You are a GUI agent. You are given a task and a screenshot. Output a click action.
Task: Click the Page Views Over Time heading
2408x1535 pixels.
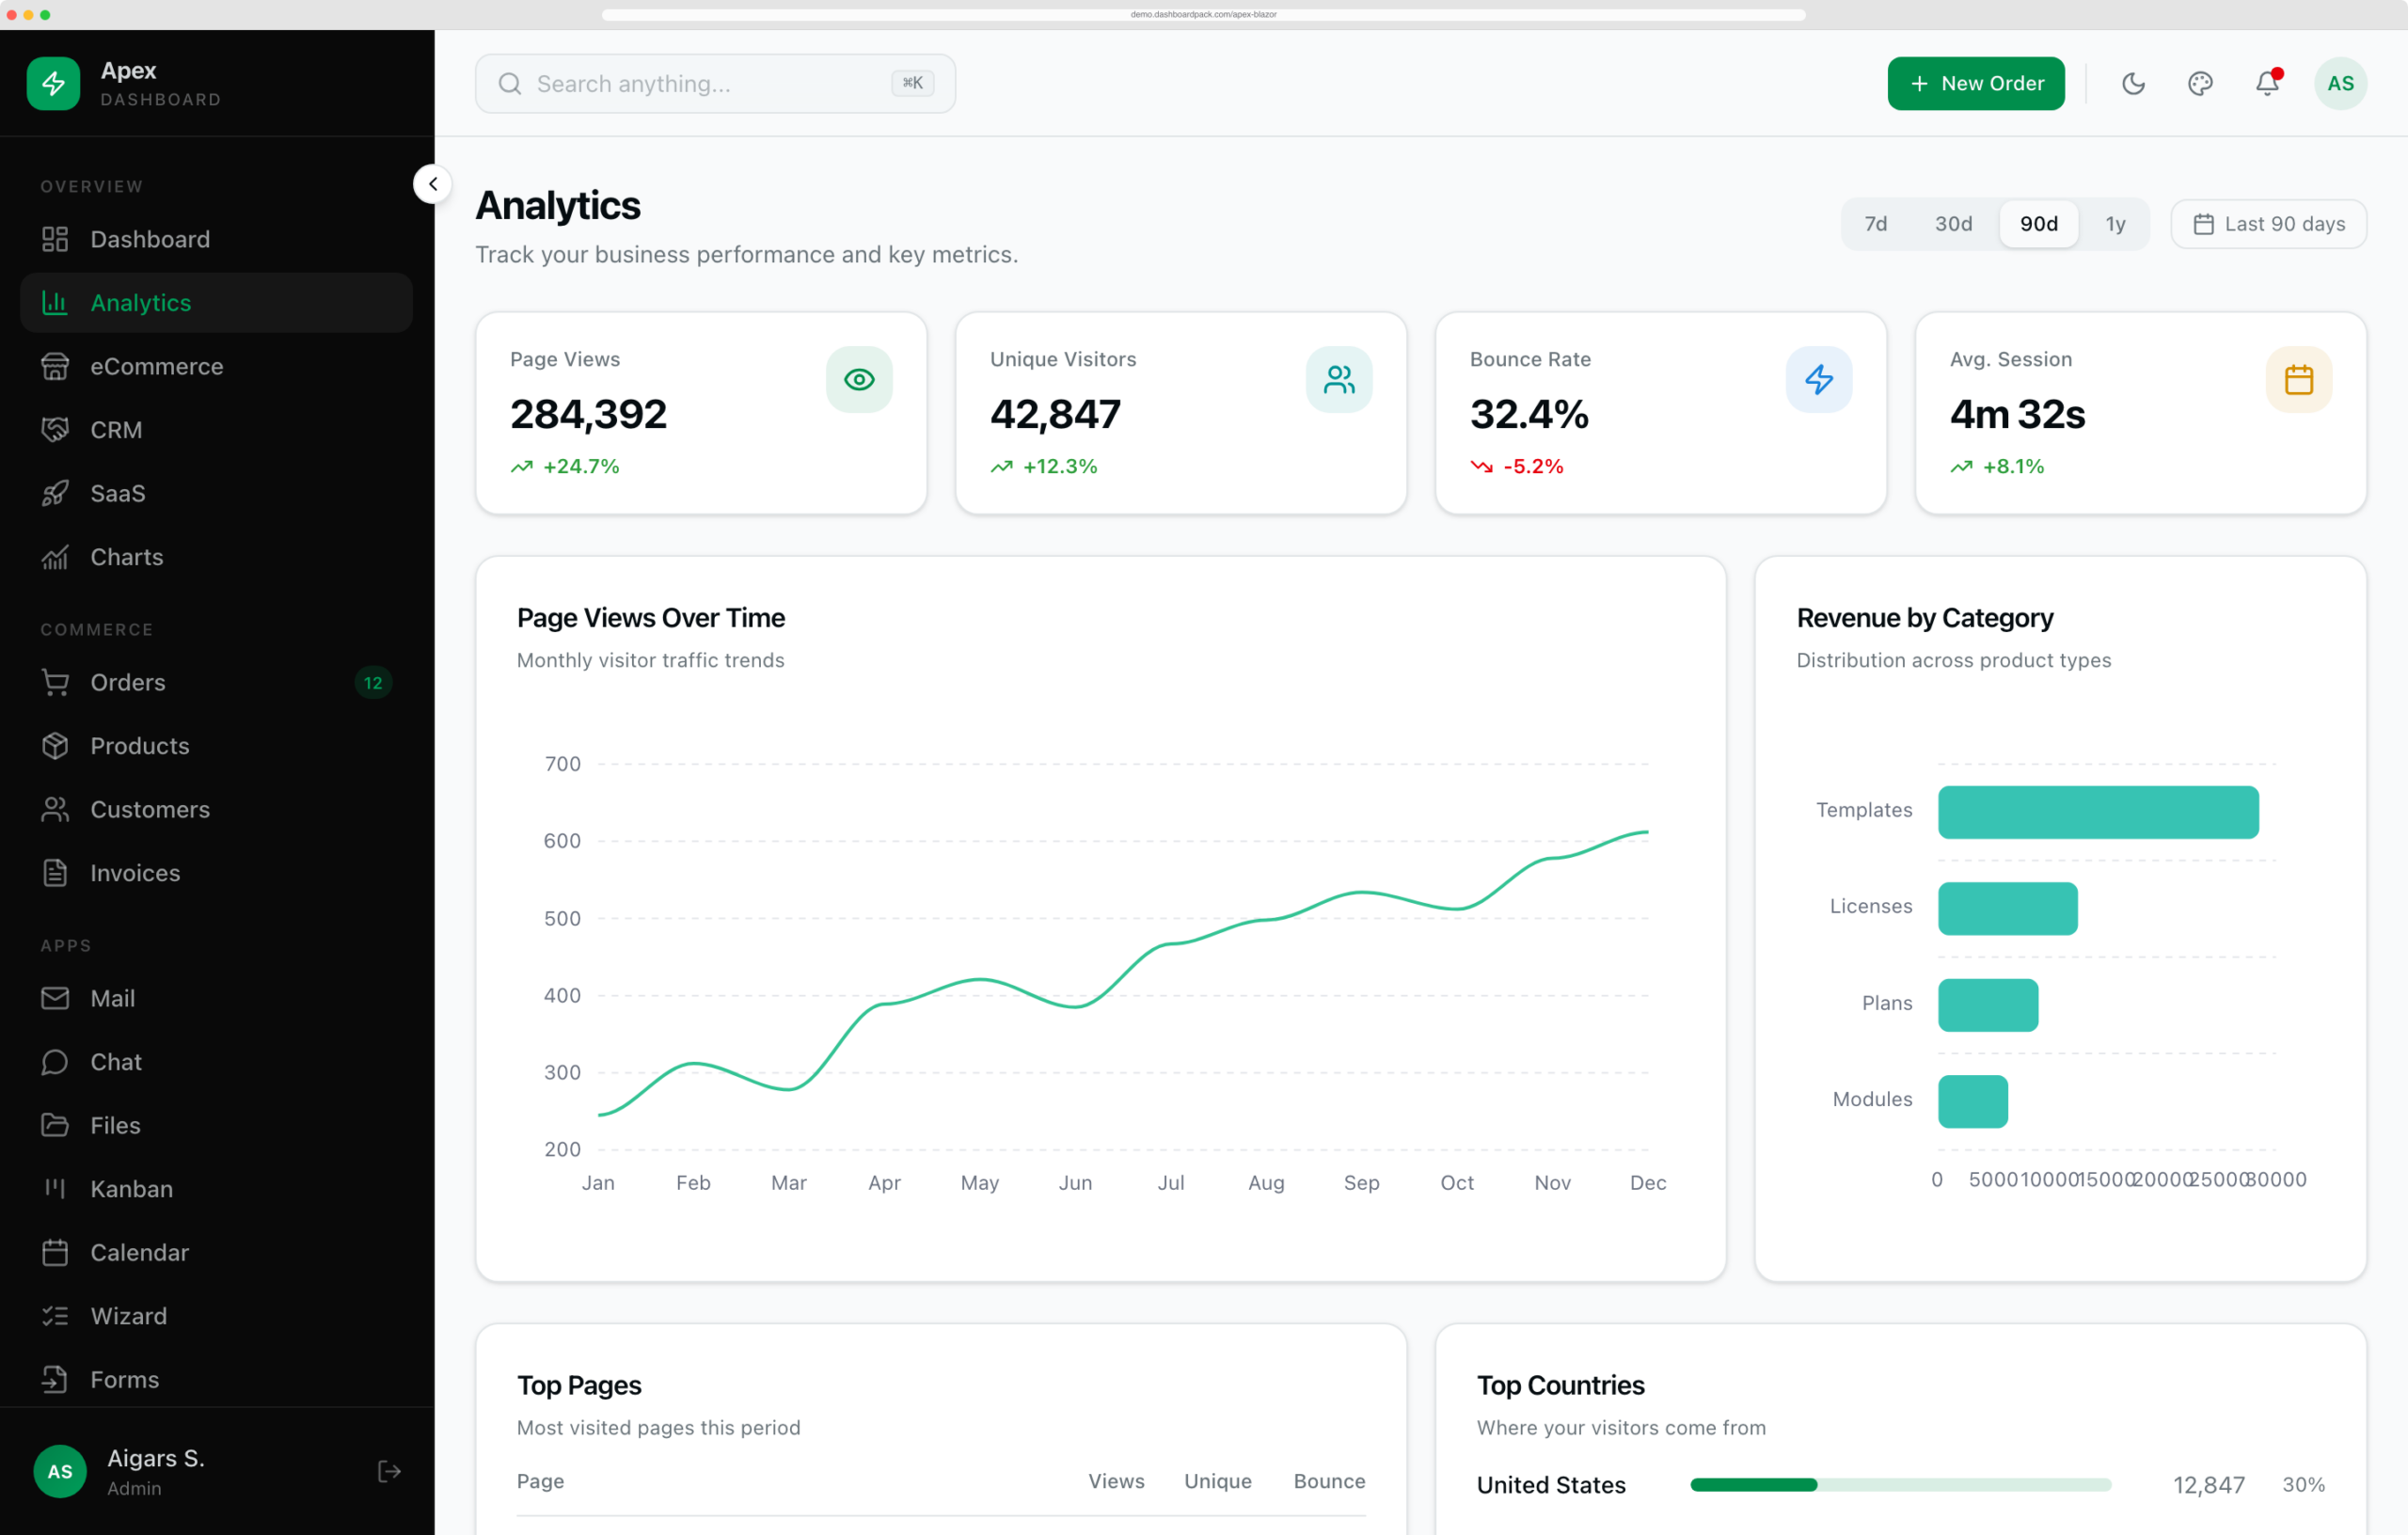[x=651, y=618]
